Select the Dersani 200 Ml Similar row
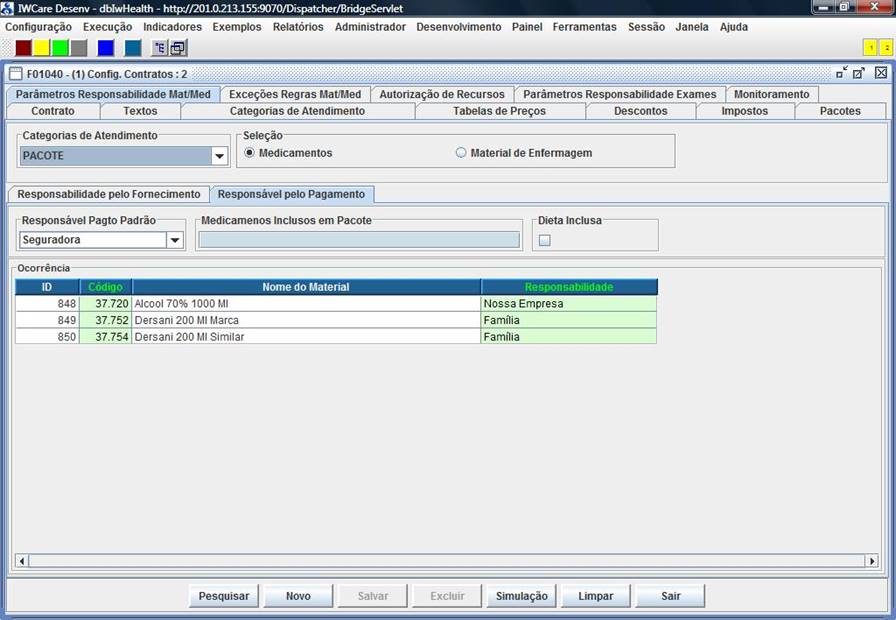896x620 pixels. [x=336, y=337]
